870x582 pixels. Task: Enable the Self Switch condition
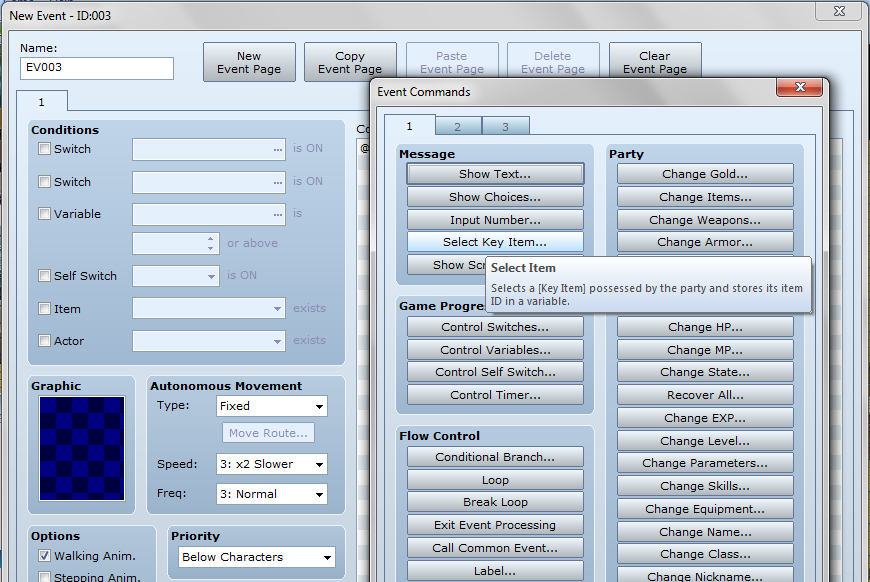[44, 276]
